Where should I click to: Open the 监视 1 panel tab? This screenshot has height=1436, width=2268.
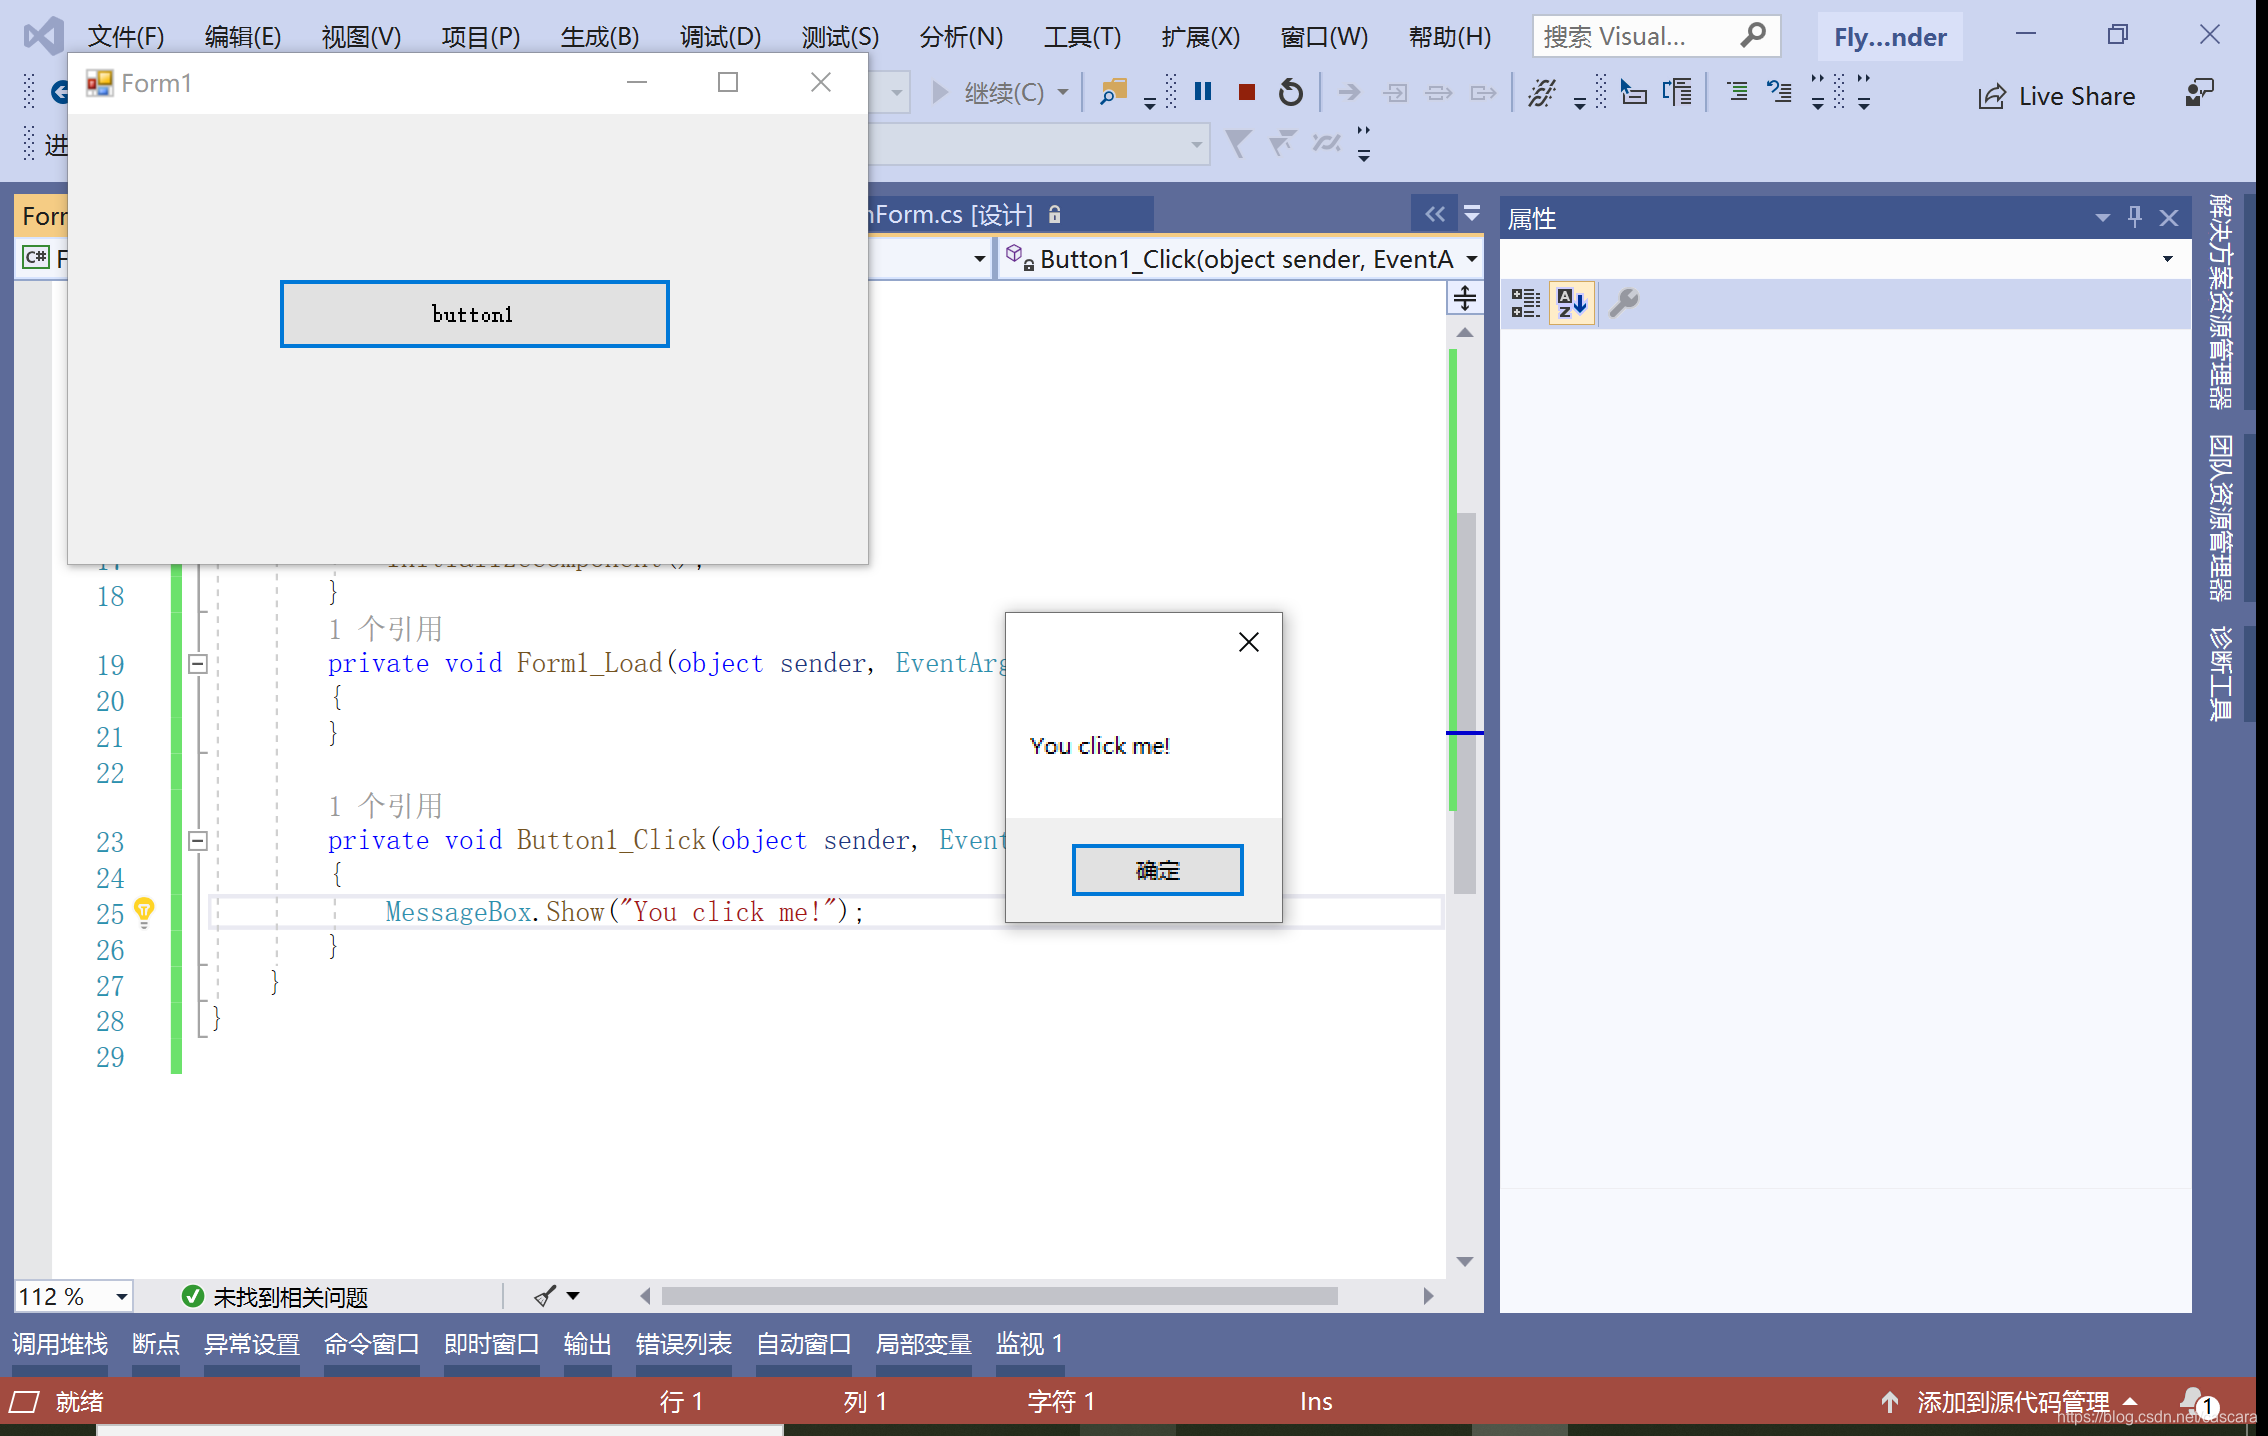[1030, 1343]
